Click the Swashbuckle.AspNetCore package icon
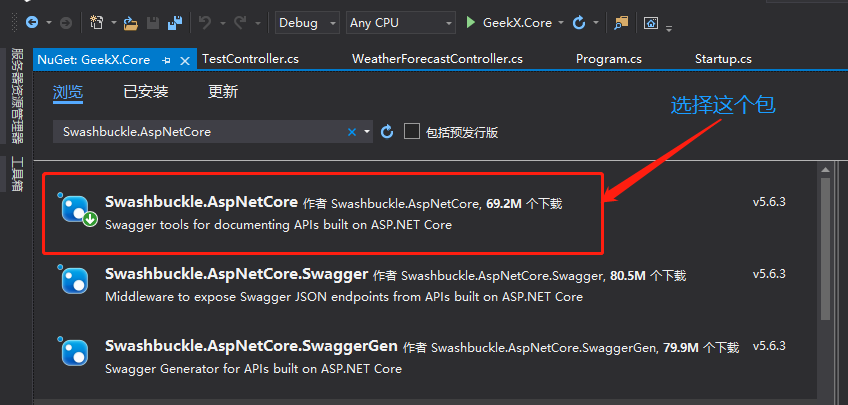This screenshot has width=848, height=405. 77,209
